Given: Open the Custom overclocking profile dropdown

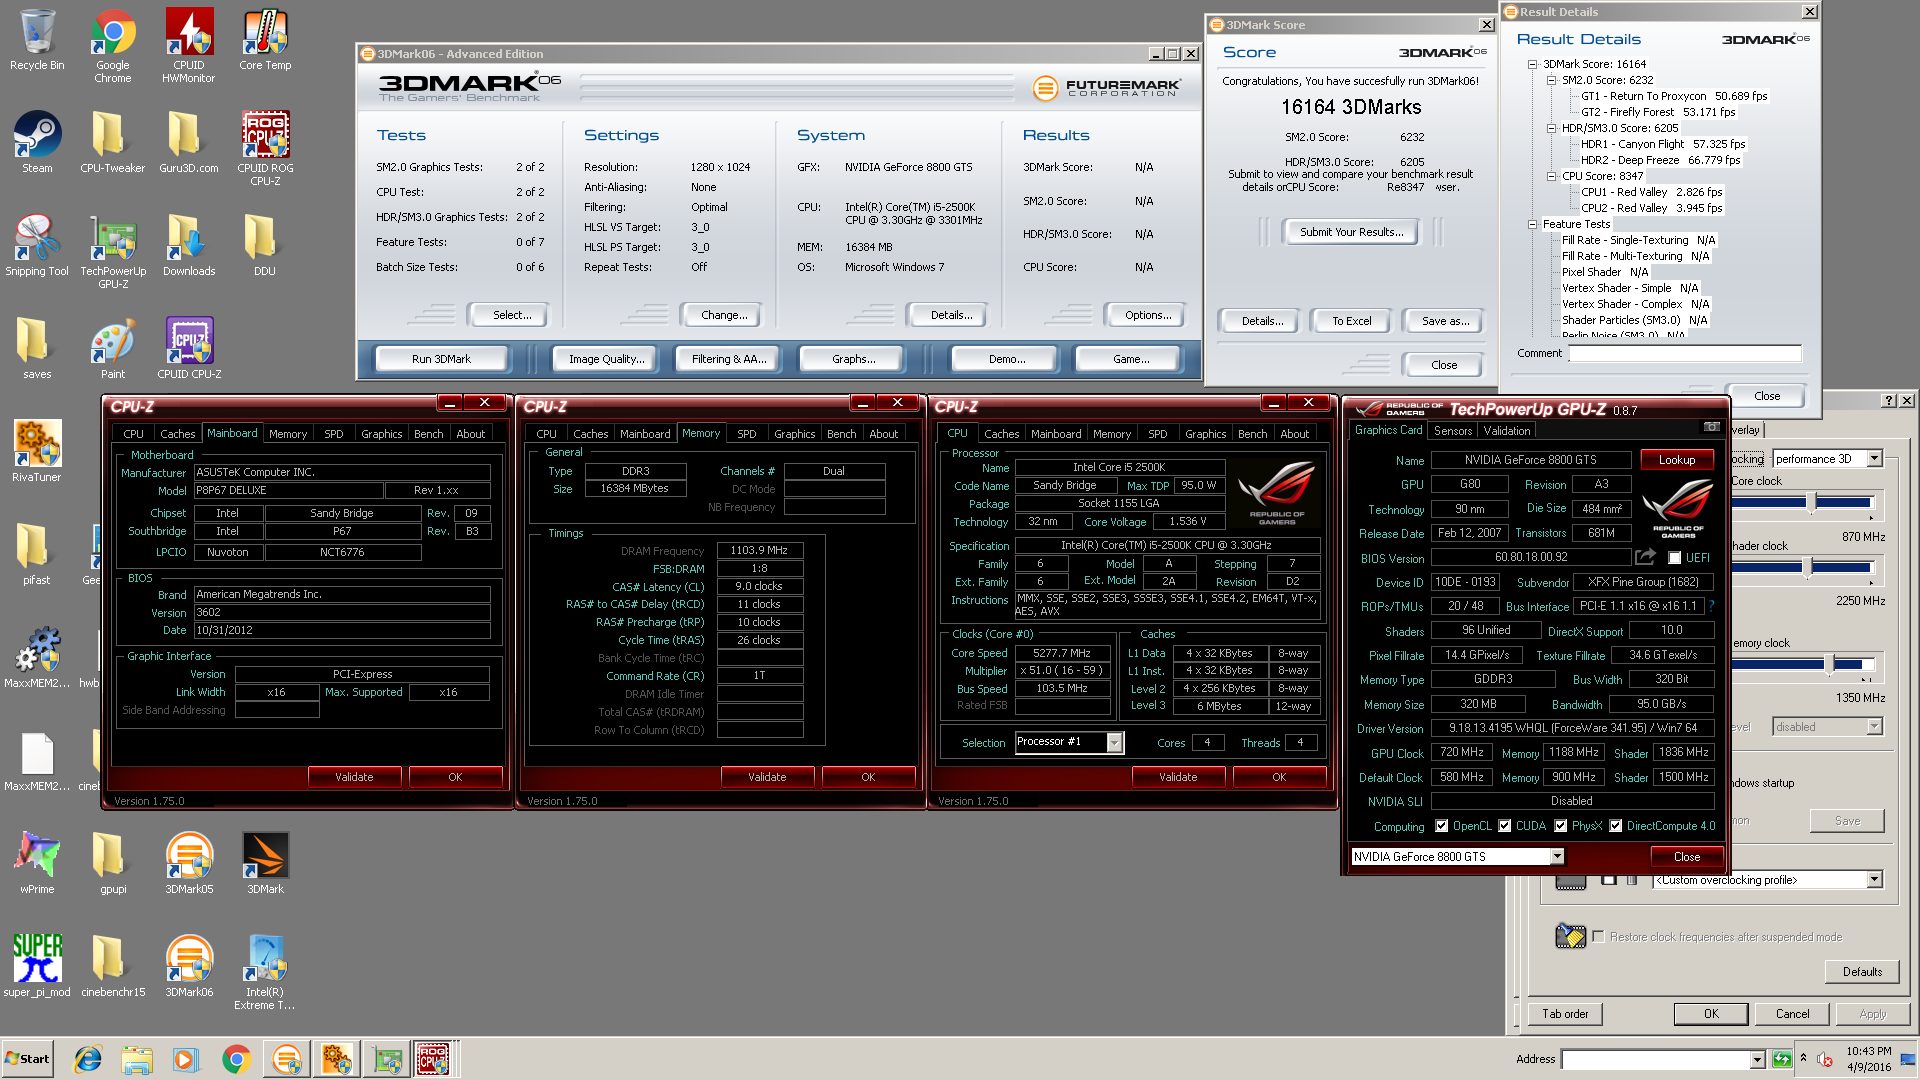Looking at the screenshot, I should [1875, 880].
